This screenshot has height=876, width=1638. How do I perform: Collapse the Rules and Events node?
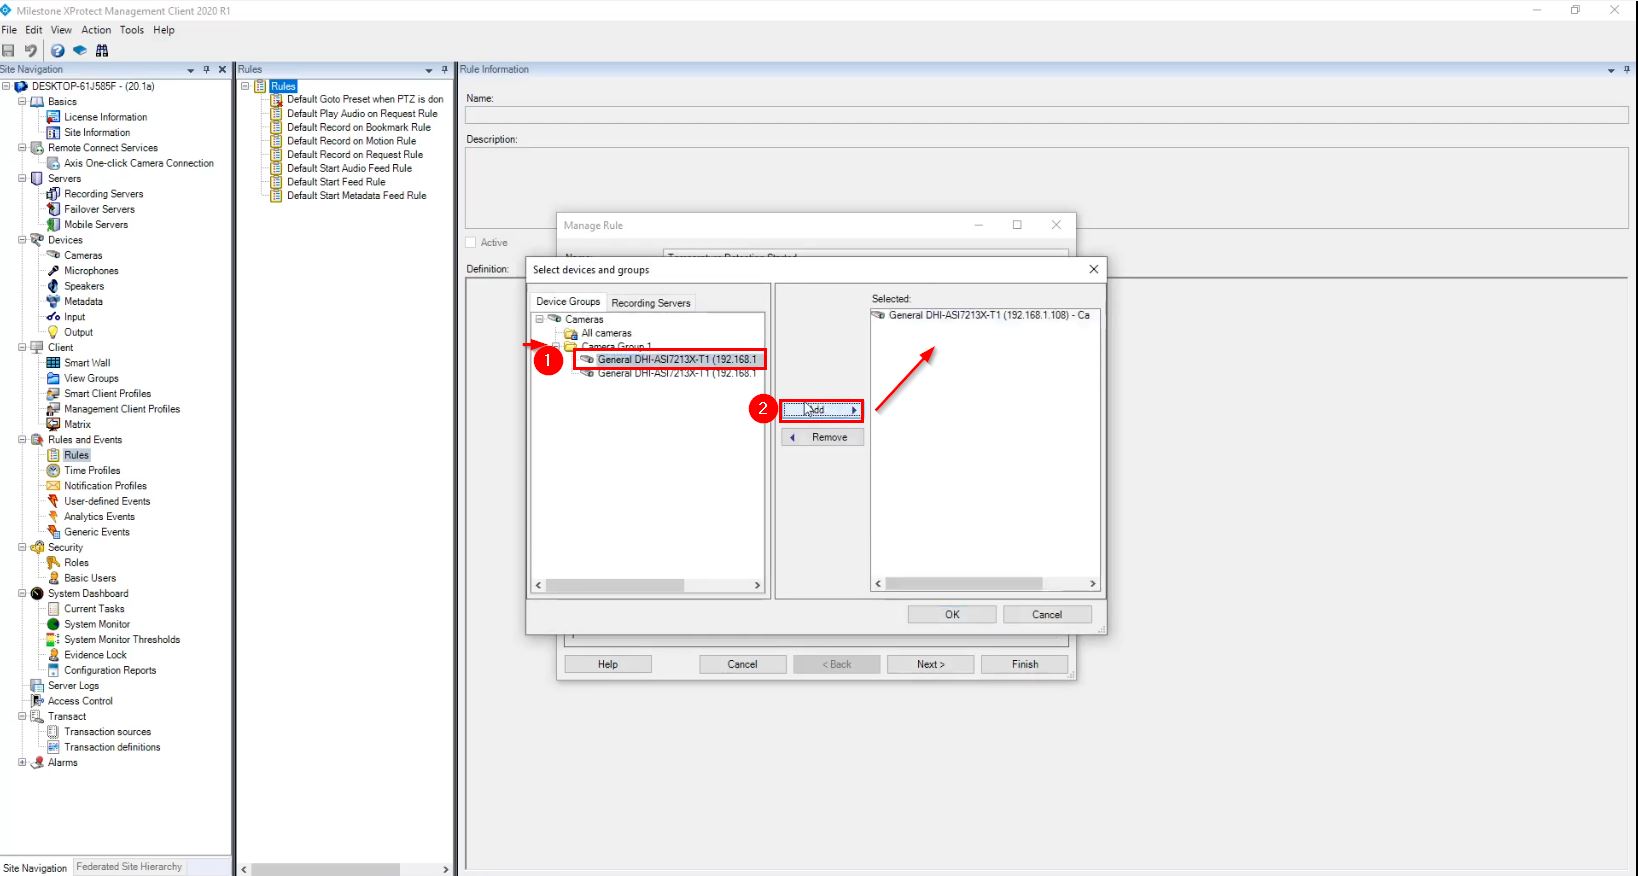[22, 440]
